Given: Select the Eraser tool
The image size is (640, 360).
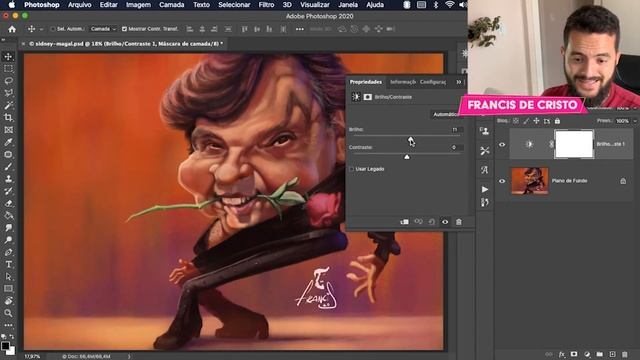Looking at the screenshot, I should [8, 203].
